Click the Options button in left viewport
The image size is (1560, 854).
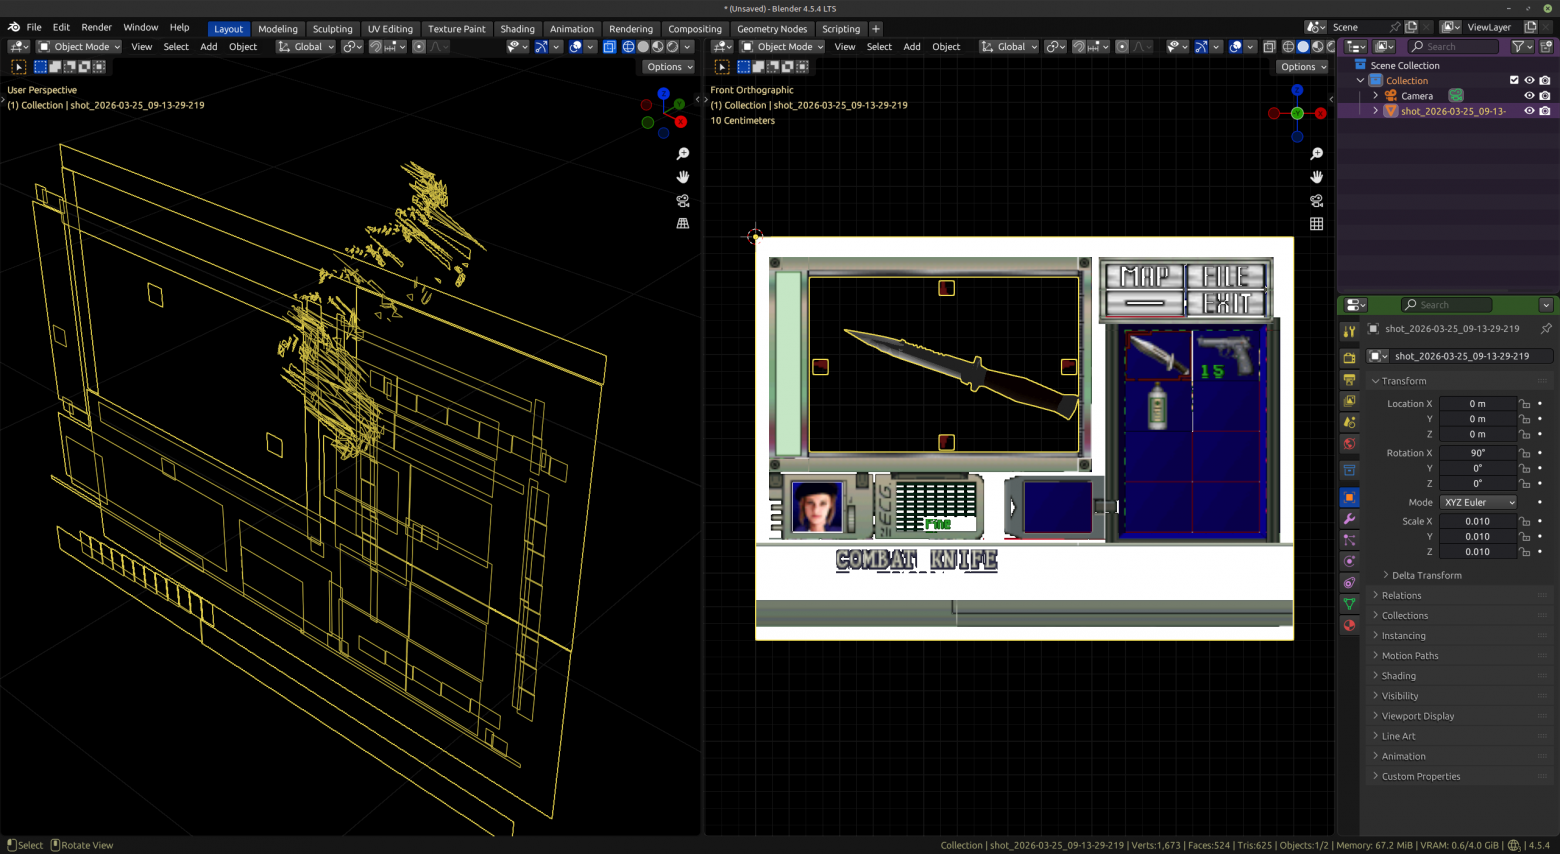[669, 67]
